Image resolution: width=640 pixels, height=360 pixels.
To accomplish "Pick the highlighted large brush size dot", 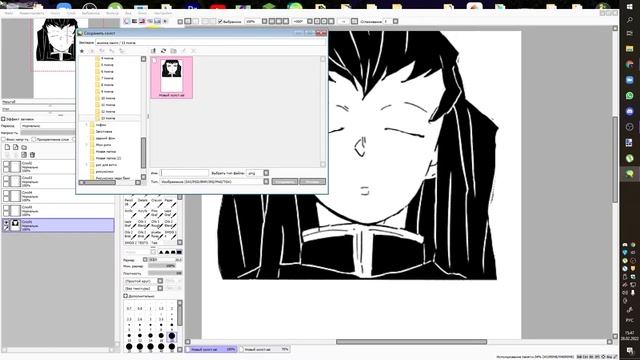I will click(x=172, y=336).
